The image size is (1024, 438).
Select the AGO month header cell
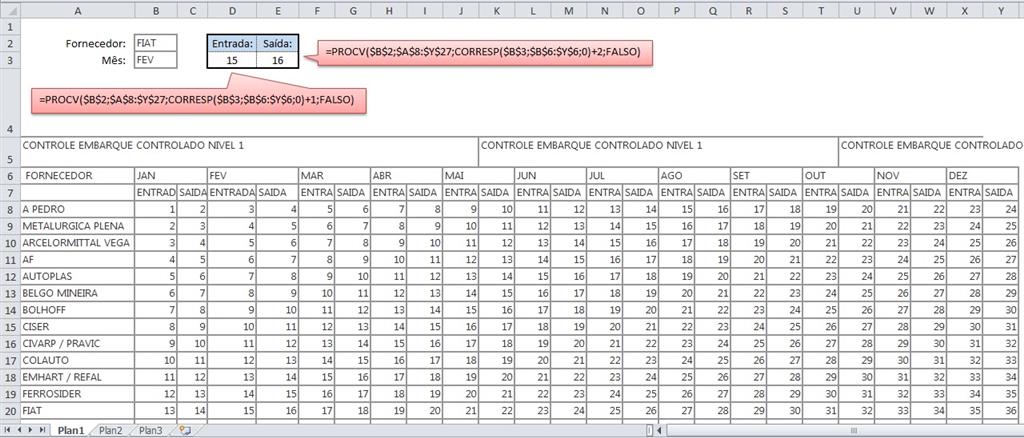click(x=694, y=176)
